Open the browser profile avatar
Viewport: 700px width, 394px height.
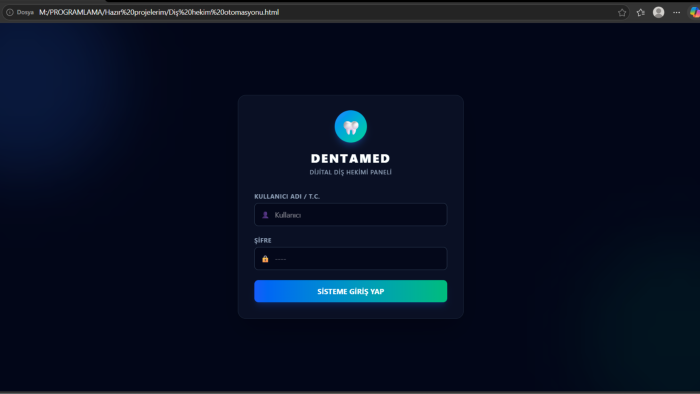click(658, 12)
